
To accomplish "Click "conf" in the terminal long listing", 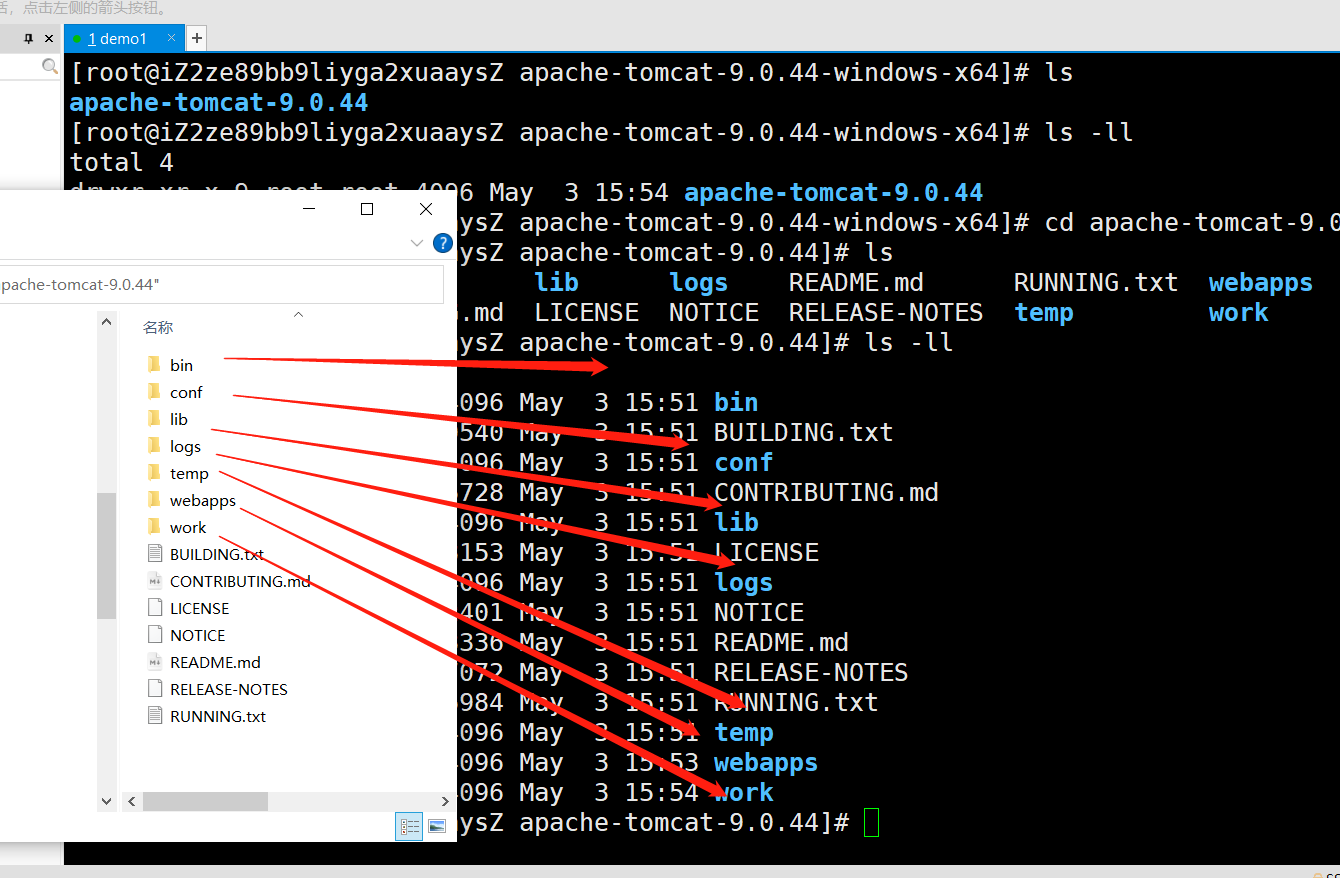I will point(744,462).
